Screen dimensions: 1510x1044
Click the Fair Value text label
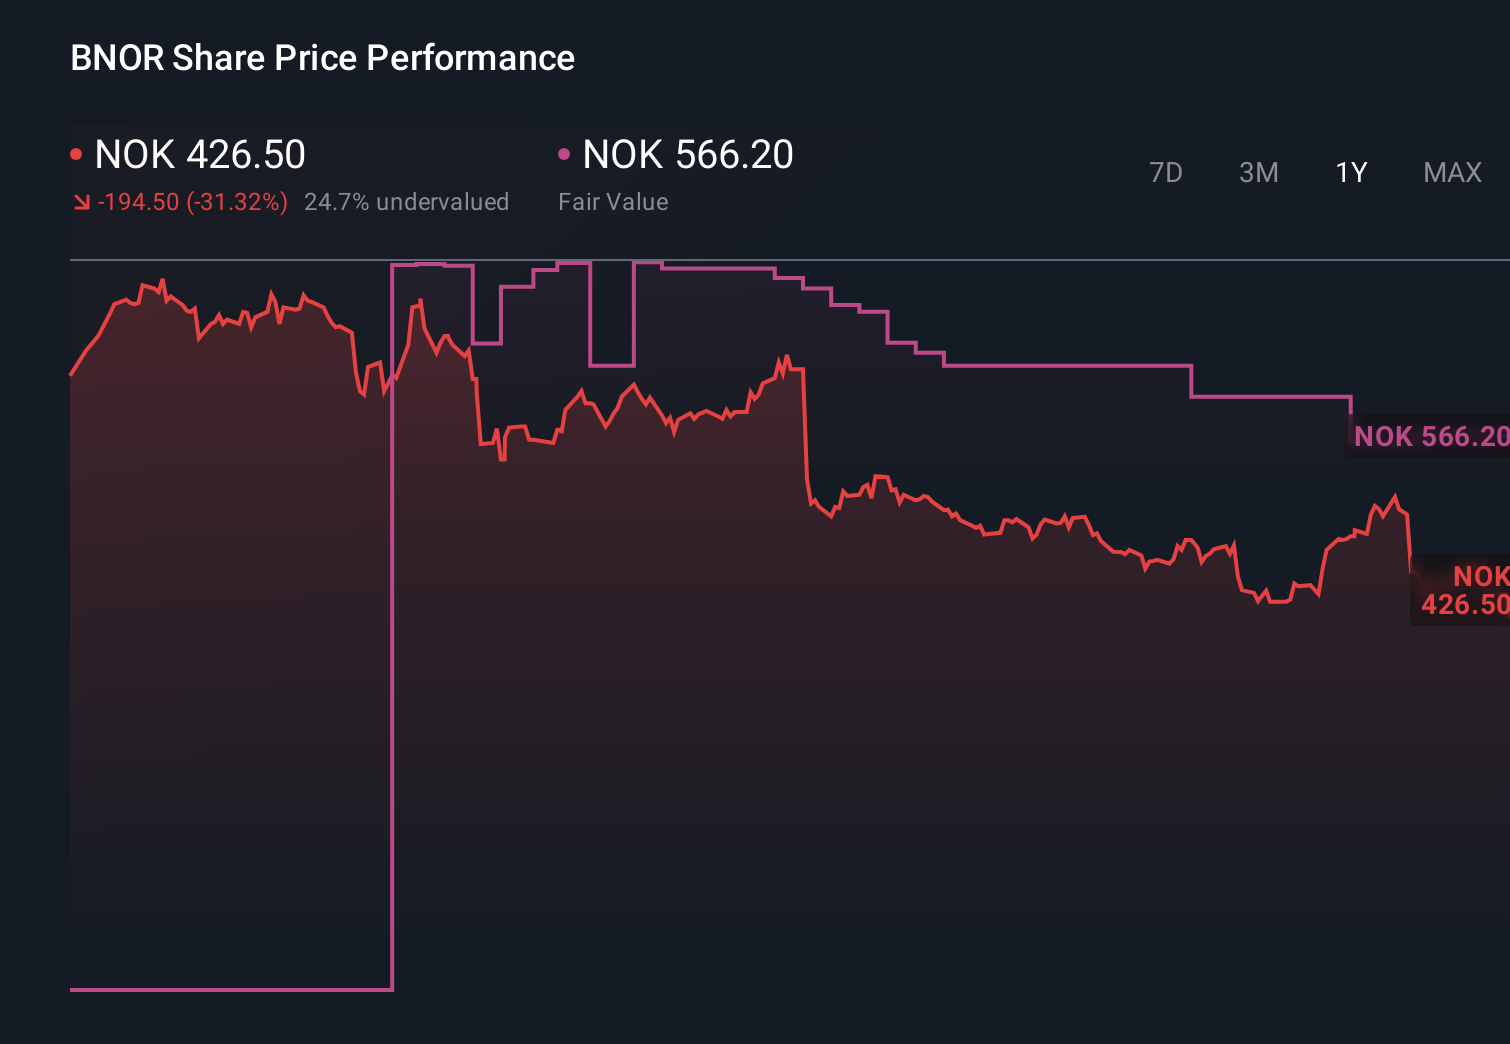click(x=613, y=201)
